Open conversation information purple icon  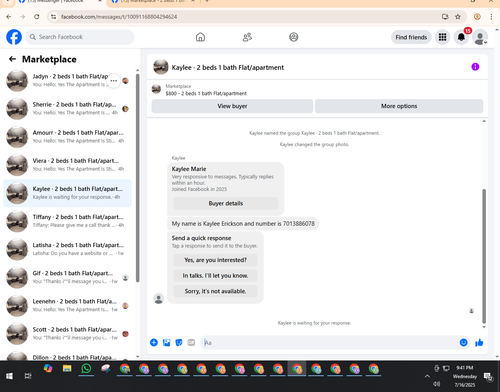(475, 67)
